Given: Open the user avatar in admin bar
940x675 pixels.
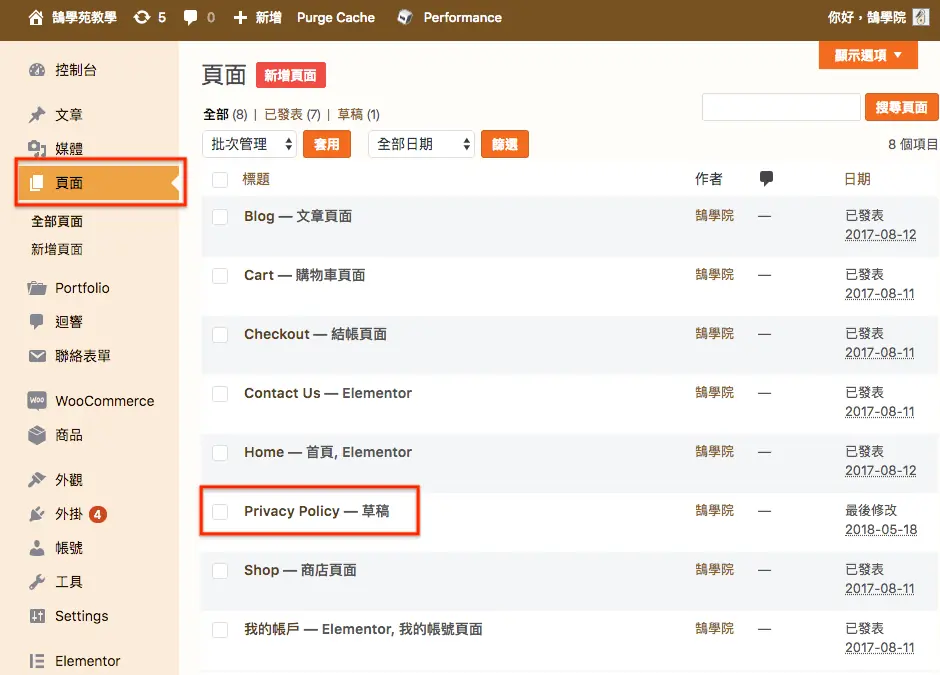Looking at the screenshot, I should click(921, 17).
